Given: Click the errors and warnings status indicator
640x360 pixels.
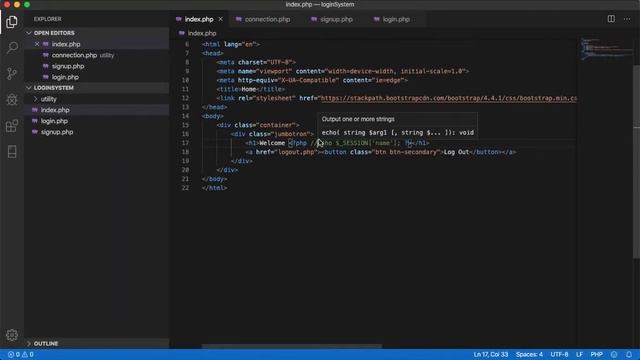Looking at the screenshot, I should 21,355.
